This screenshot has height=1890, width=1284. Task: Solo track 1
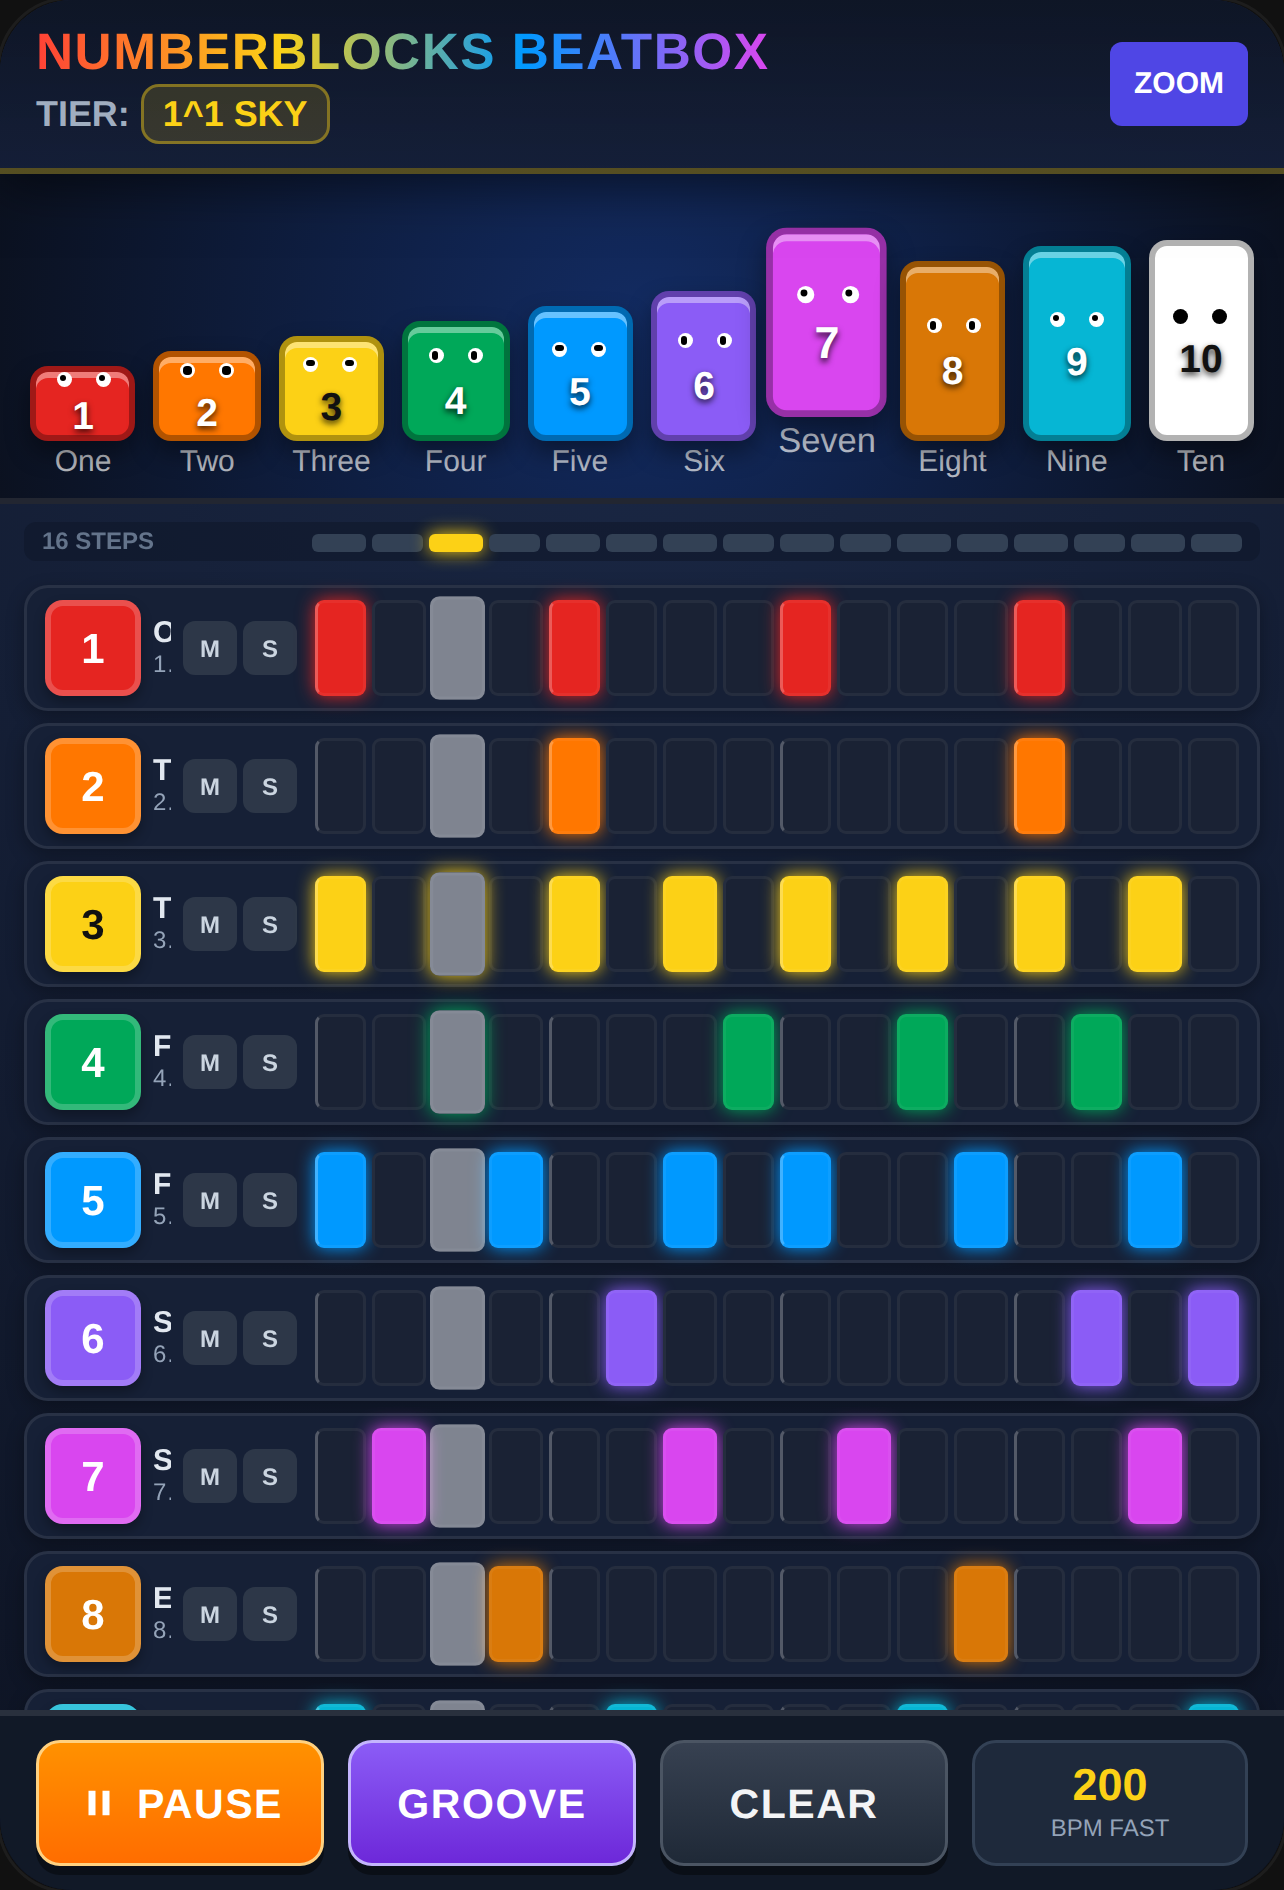[x=270, y=648]
